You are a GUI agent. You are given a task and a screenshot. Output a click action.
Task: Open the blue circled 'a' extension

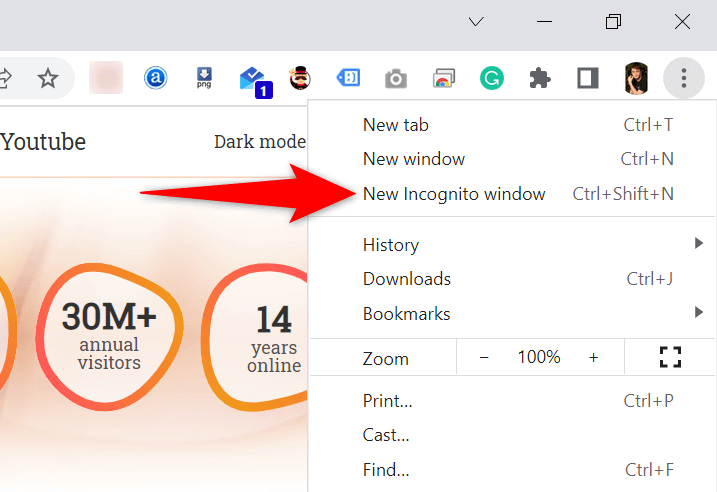point(155,78)
